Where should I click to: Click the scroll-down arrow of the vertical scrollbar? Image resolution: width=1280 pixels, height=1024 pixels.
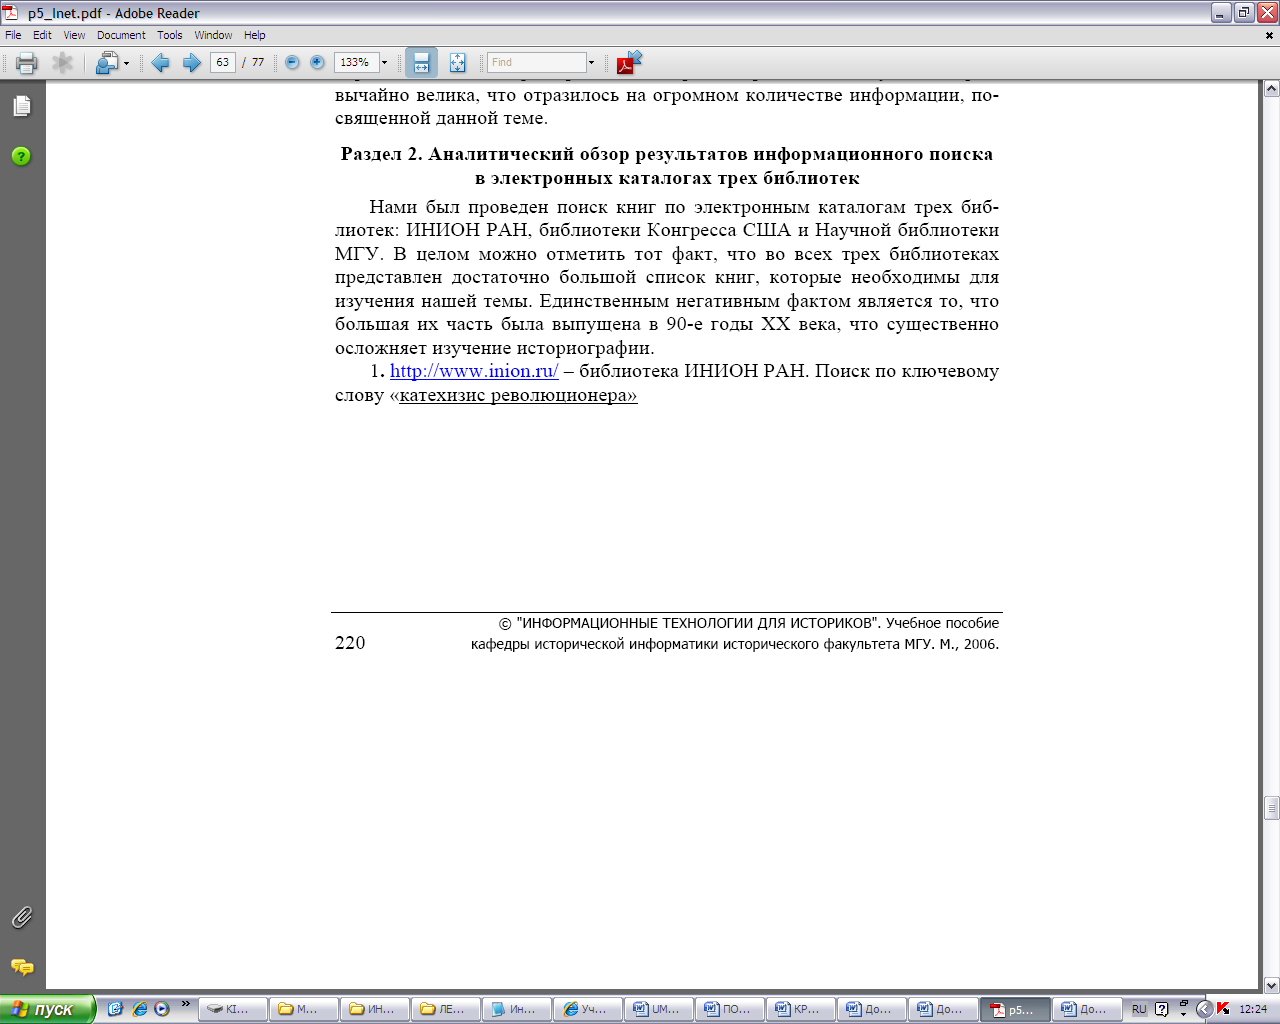tap(1271, 985)
